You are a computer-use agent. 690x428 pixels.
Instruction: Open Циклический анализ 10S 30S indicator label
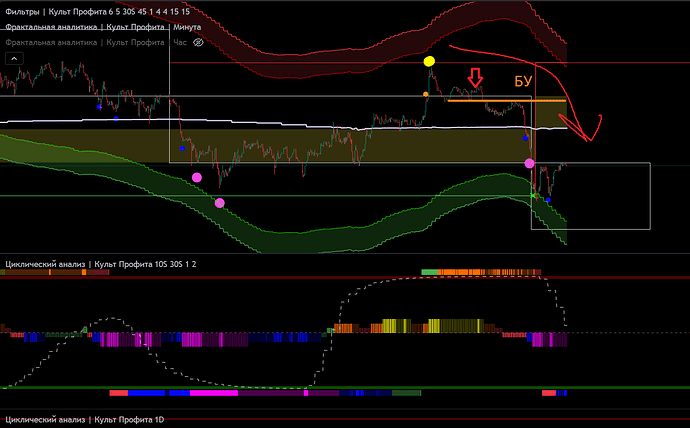[100, 264]
